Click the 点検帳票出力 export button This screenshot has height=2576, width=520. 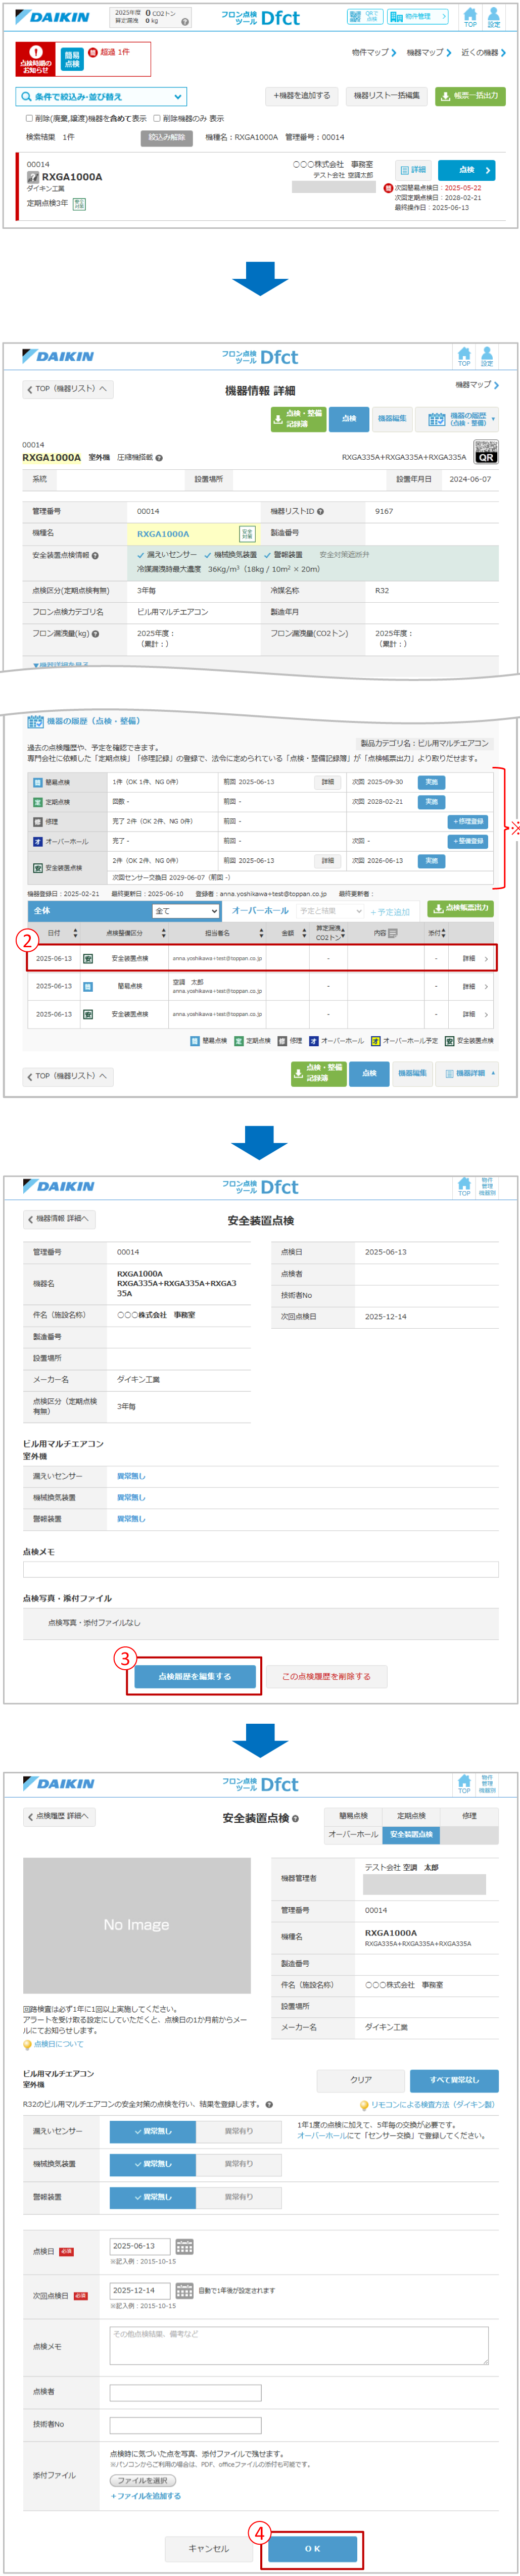pos(460,908)
